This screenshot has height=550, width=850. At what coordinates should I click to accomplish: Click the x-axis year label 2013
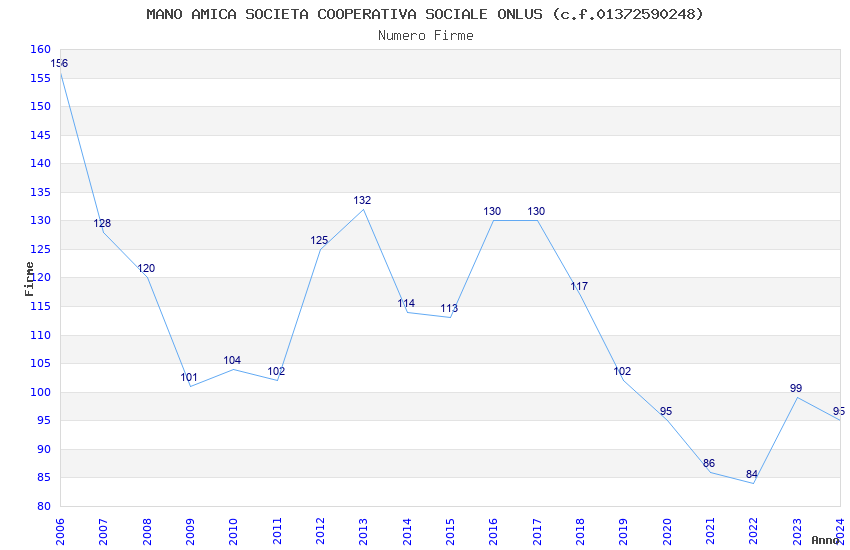pos(363,531)
